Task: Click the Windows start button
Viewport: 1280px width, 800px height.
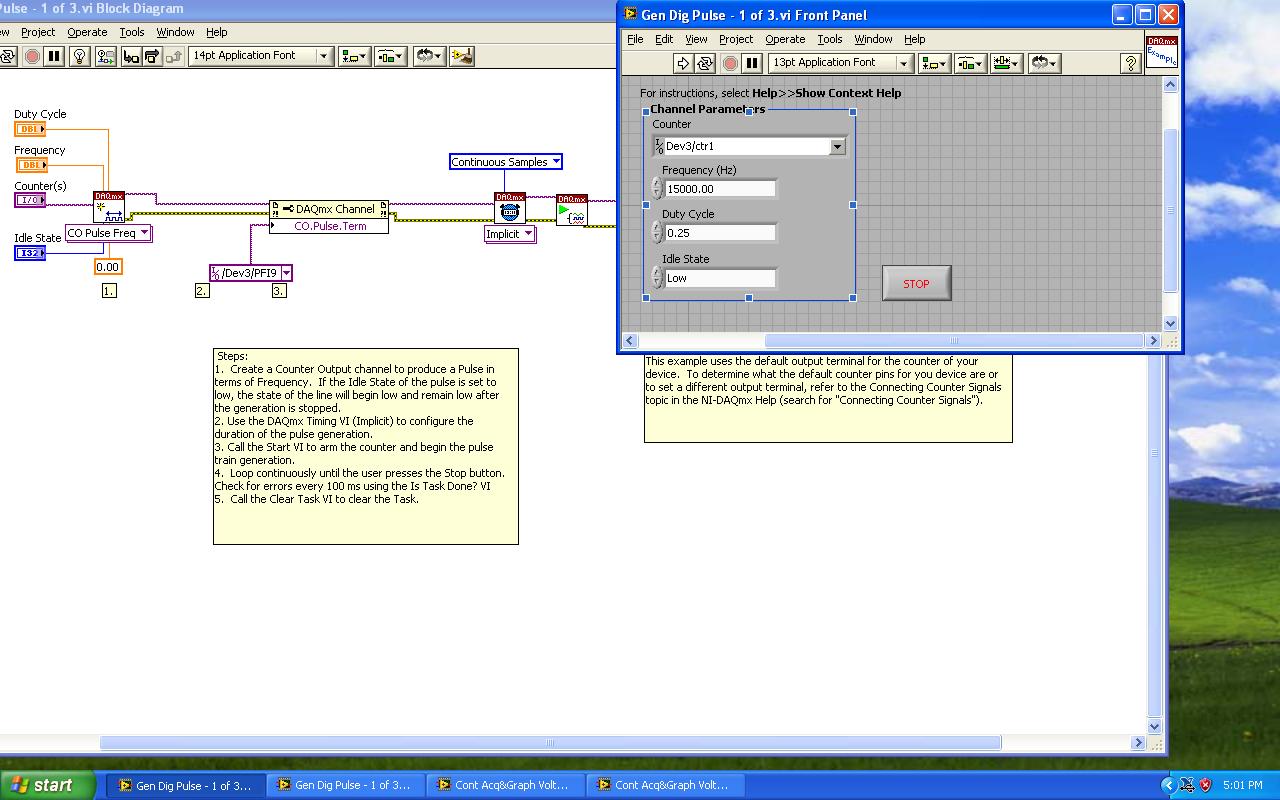Action: 47,785
